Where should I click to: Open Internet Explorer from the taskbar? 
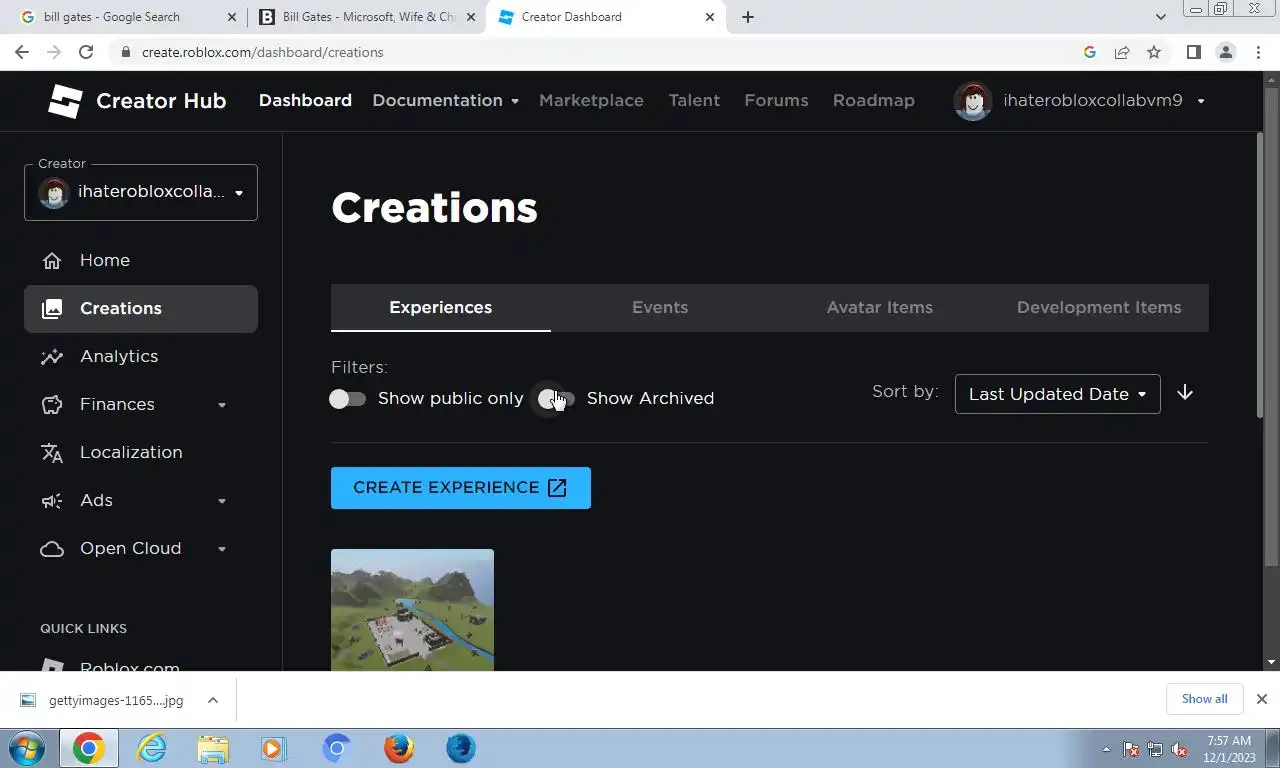pos(151,748)
